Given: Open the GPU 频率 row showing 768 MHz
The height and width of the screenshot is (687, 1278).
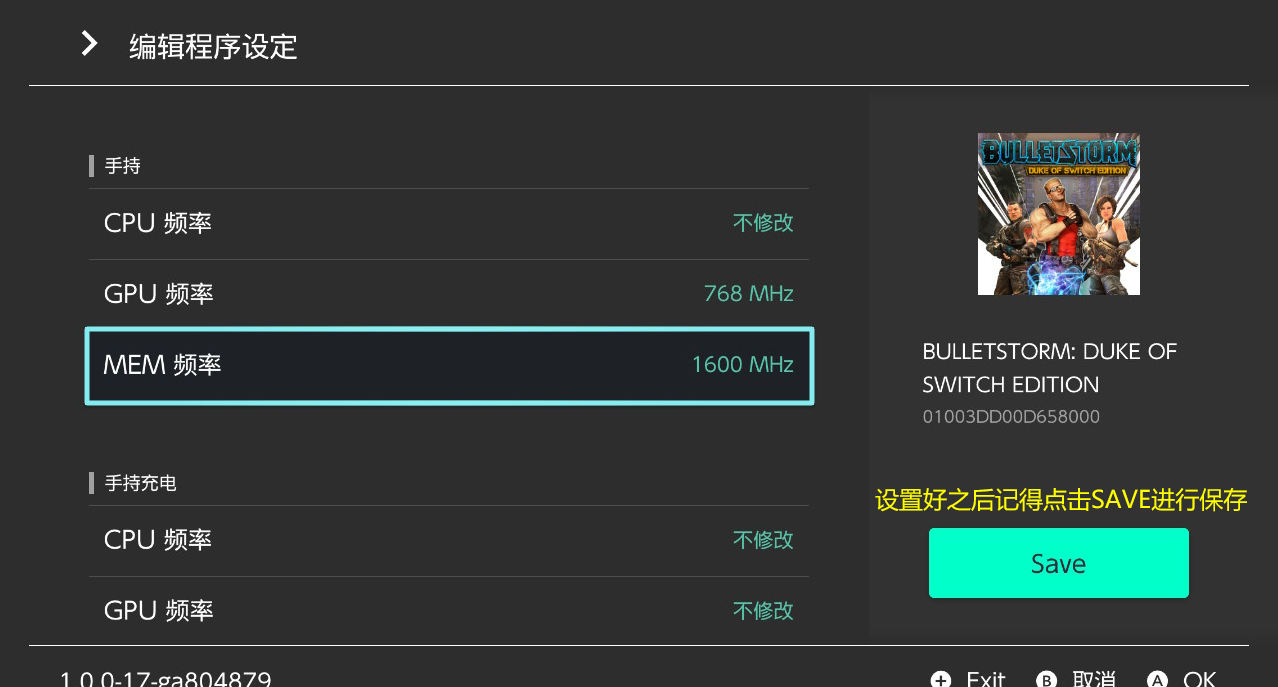Looking at the screenshot, I should [449, 295].
